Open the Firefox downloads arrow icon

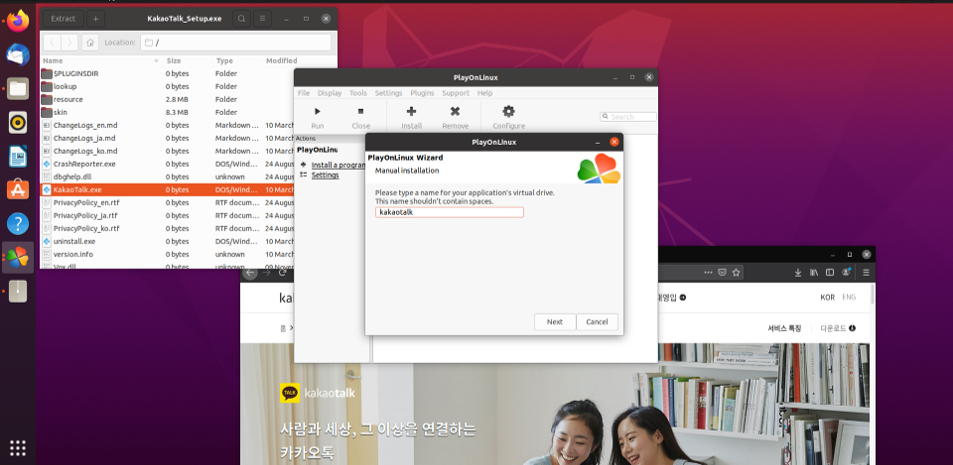click(x=798, y=272)
